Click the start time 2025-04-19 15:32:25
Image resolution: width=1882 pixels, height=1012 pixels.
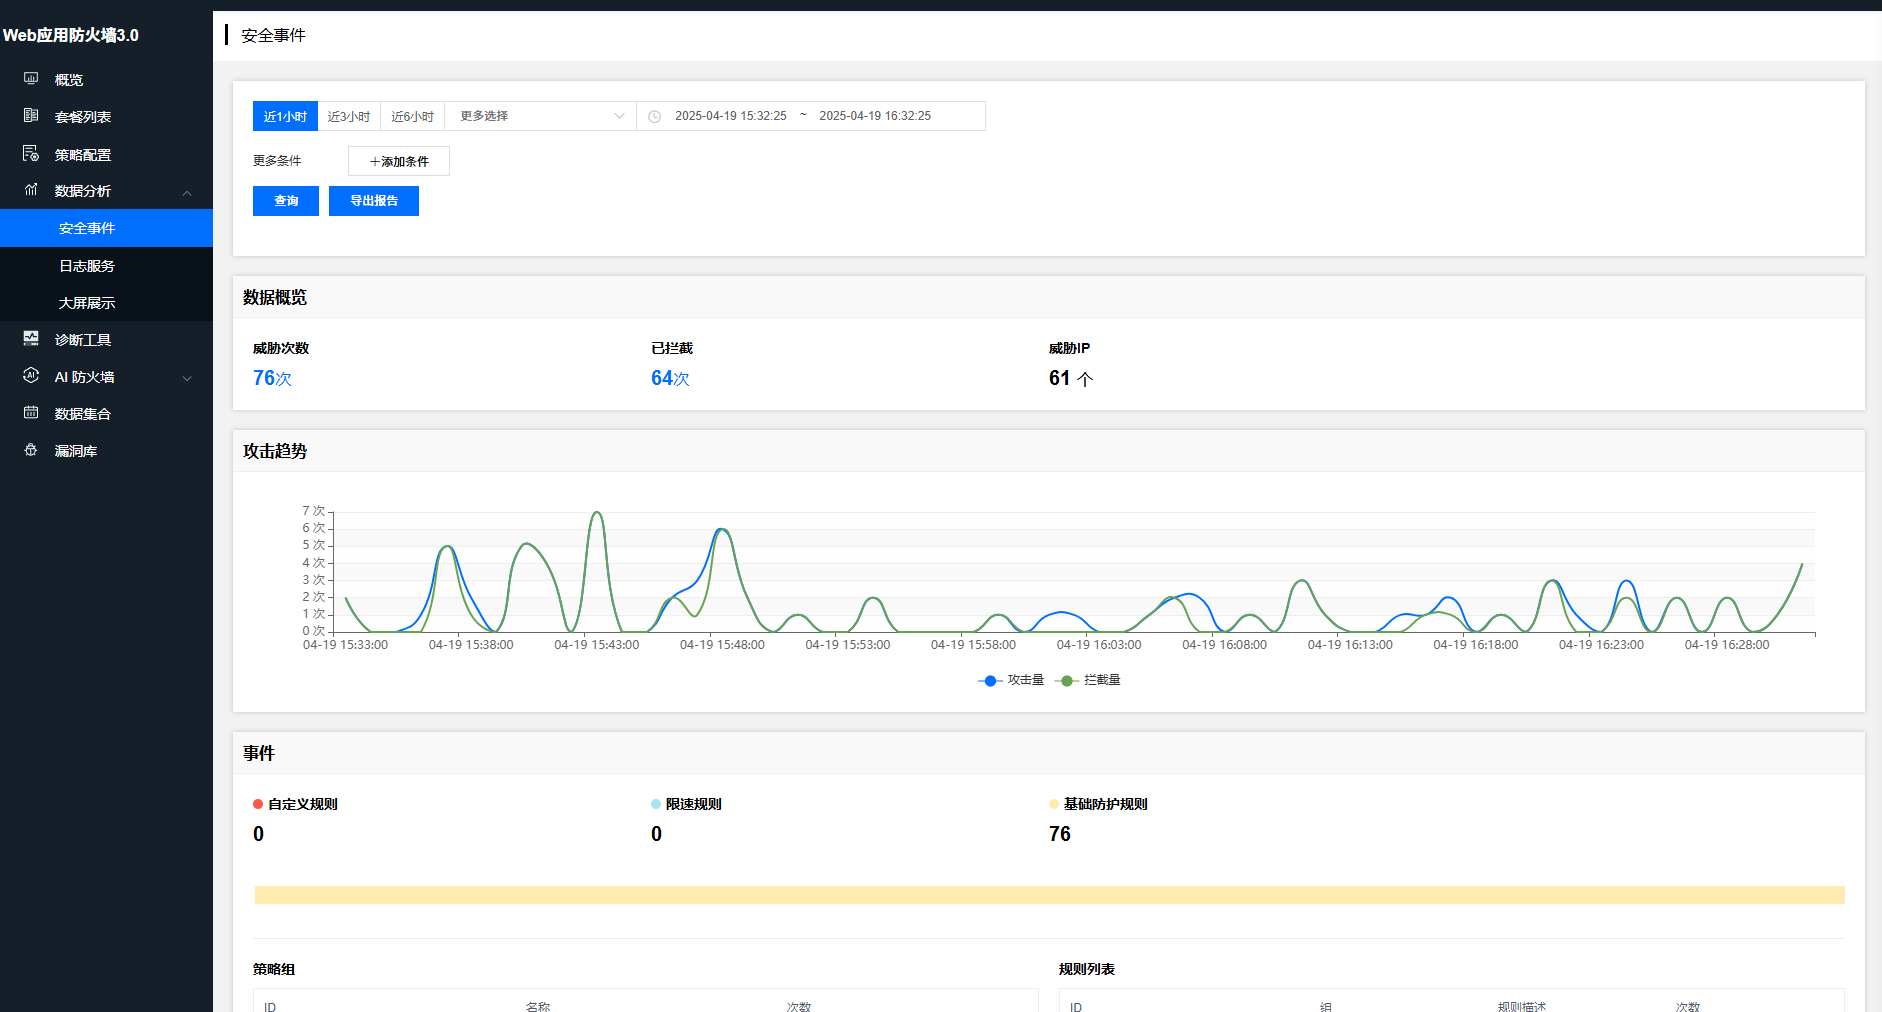click(731, 116)
